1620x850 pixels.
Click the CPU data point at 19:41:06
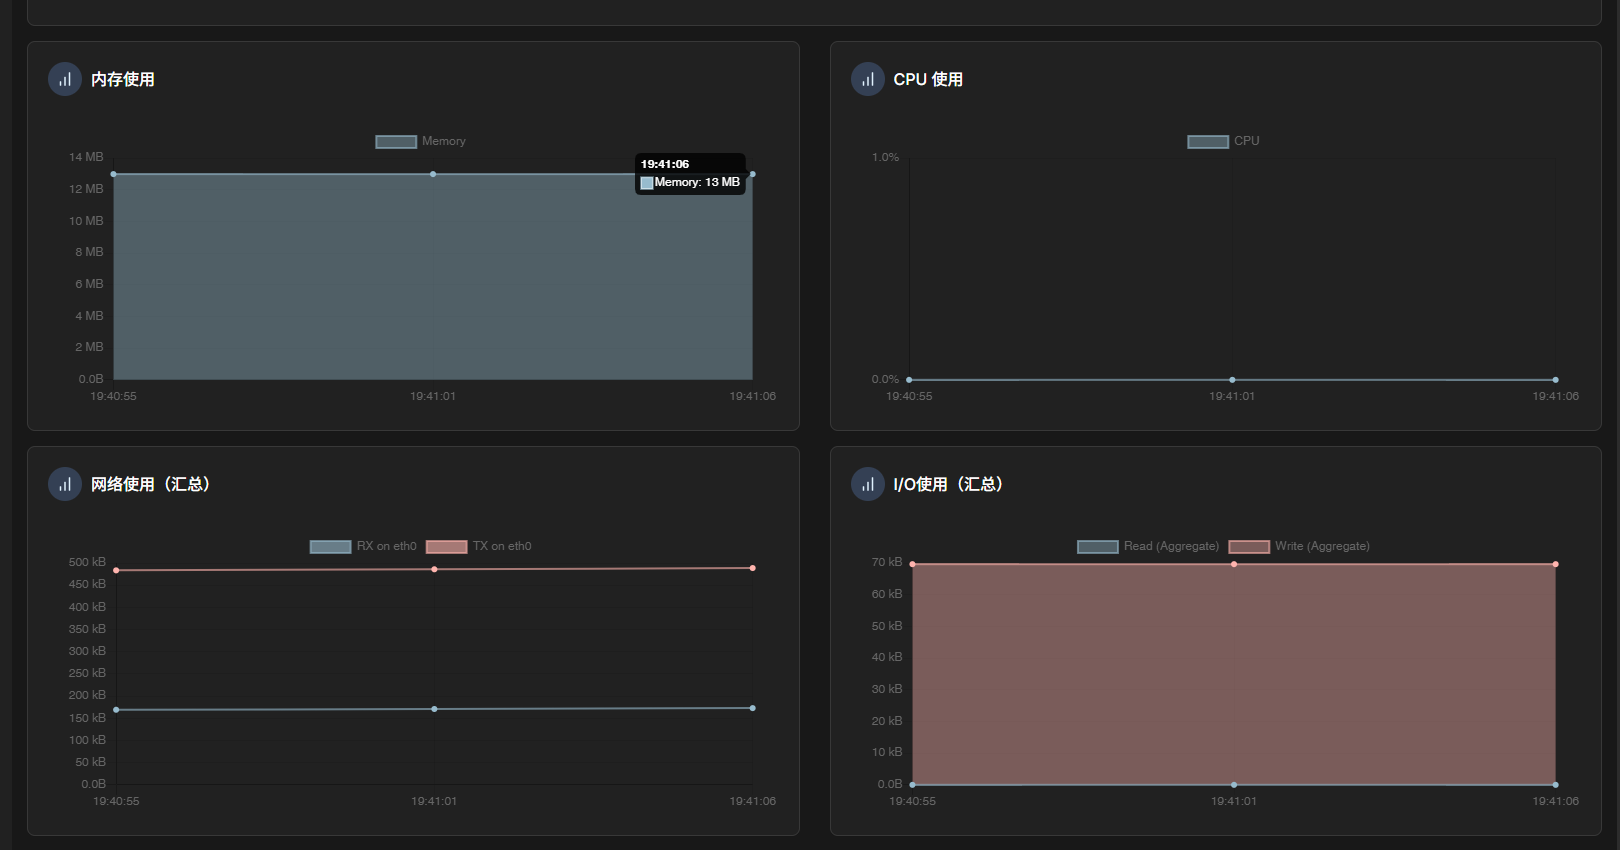point(1556,380)
